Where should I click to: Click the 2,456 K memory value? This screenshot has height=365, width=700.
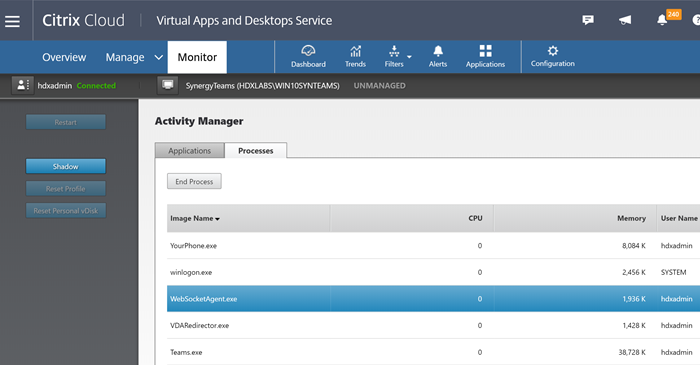633,272
